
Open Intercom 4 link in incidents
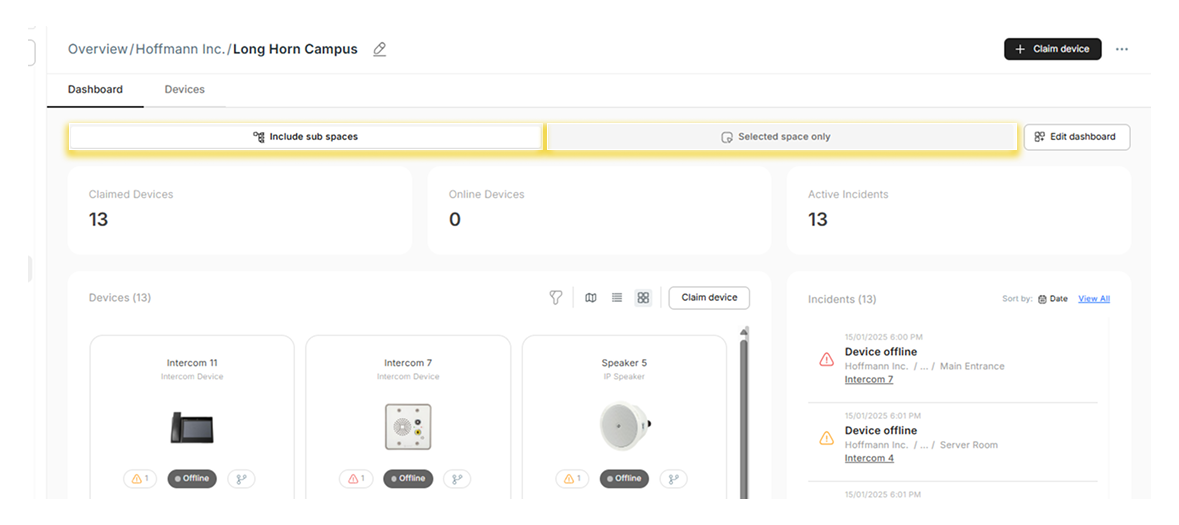869,457
